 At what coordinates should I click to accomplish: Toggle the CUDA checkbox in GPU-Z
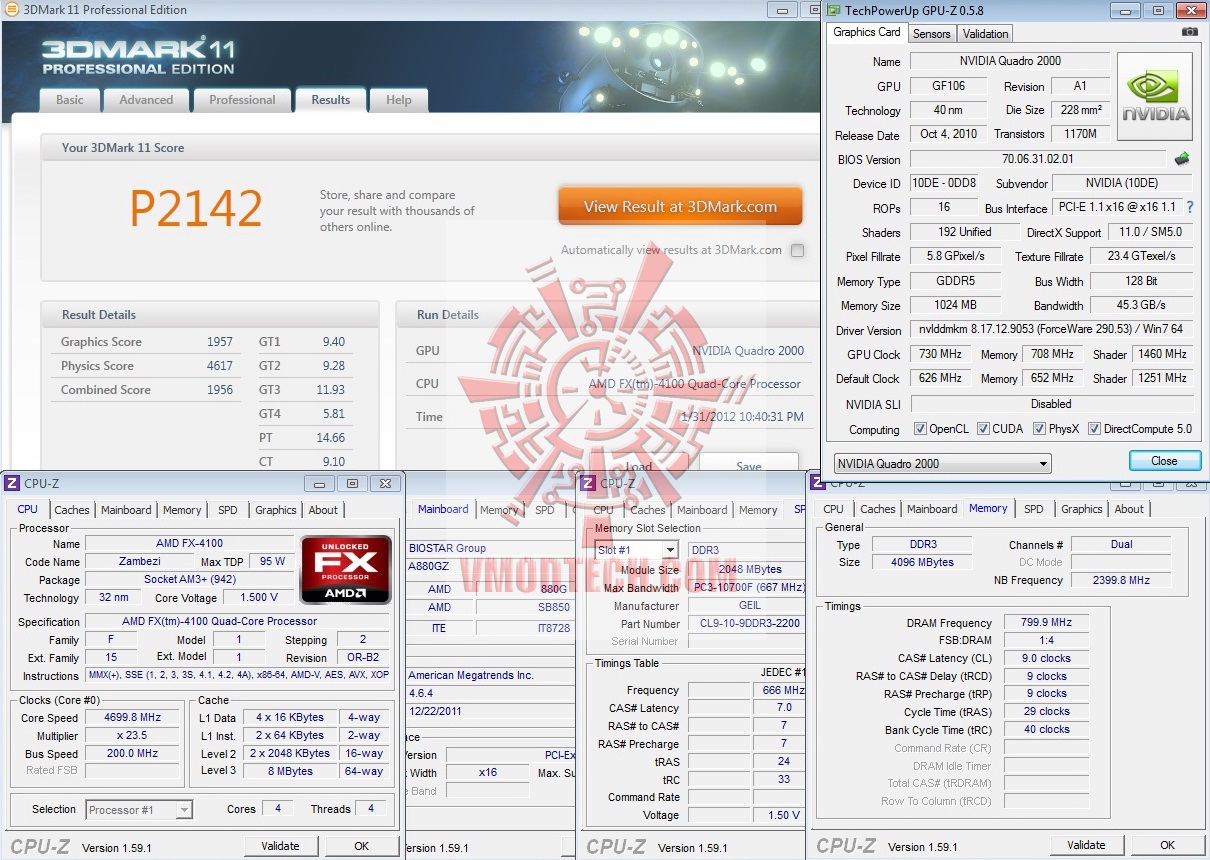pyautogui.click(x=984, y=429)
